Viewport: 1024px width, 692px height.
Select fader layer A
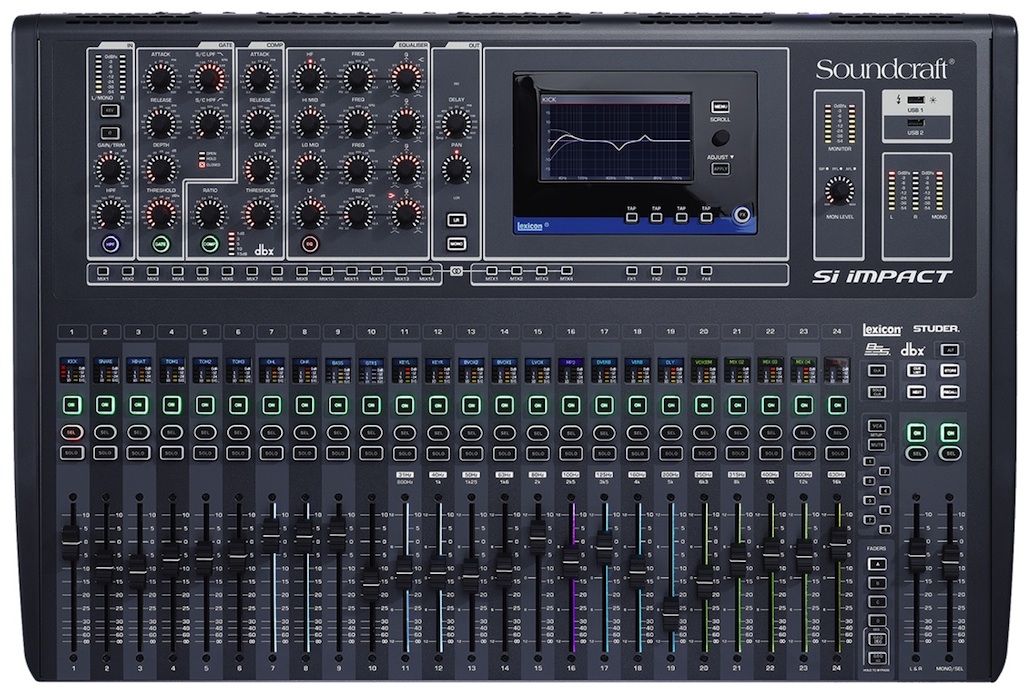[x=878, y=563]
